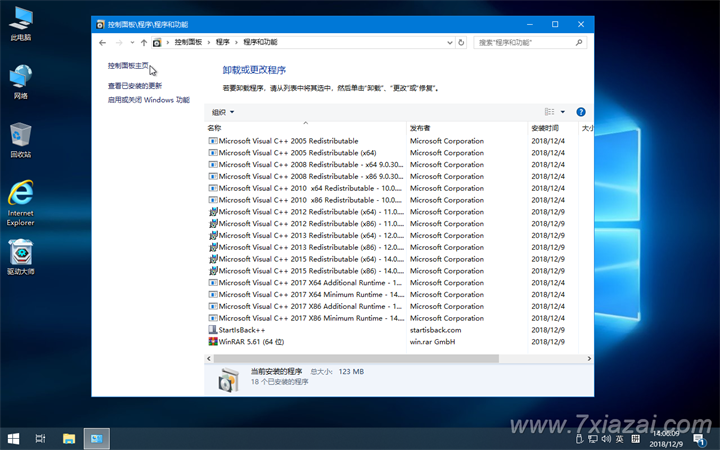720x450 pixels.
Task: Go up one level with the up arrow
Action: coord(144,43)
